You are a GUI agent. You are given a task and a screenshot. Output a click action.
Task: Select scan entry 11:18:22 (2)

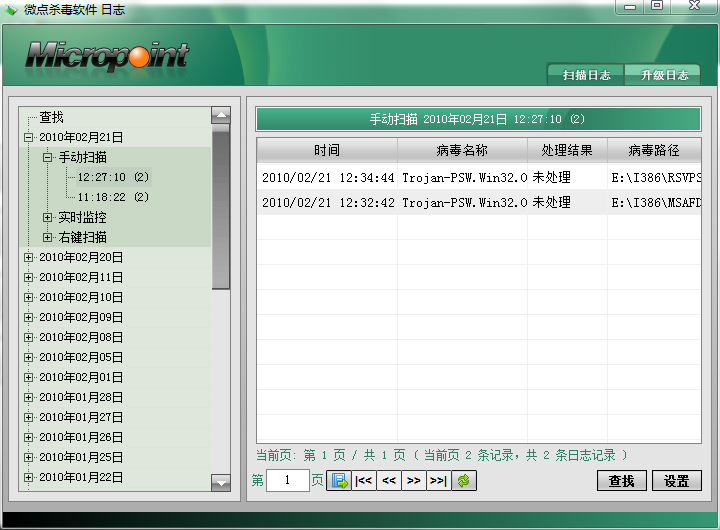pyautogui.click(x=113, y=197)
